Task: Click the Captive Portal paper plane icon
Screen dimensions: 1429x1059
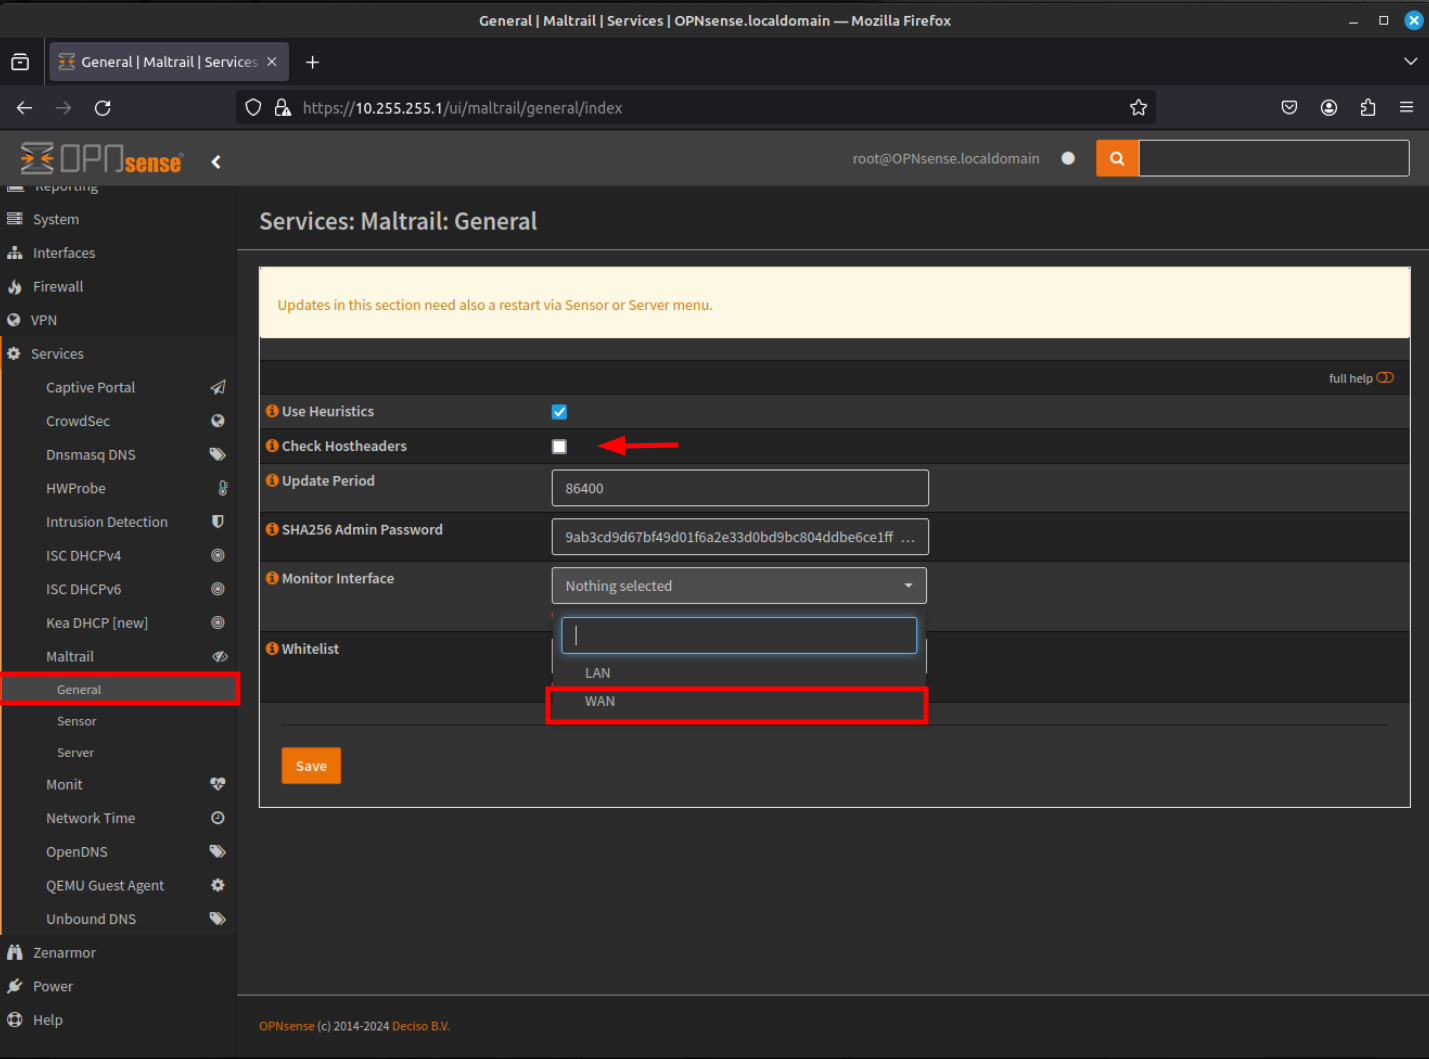Action: click(x=218, y=387)
